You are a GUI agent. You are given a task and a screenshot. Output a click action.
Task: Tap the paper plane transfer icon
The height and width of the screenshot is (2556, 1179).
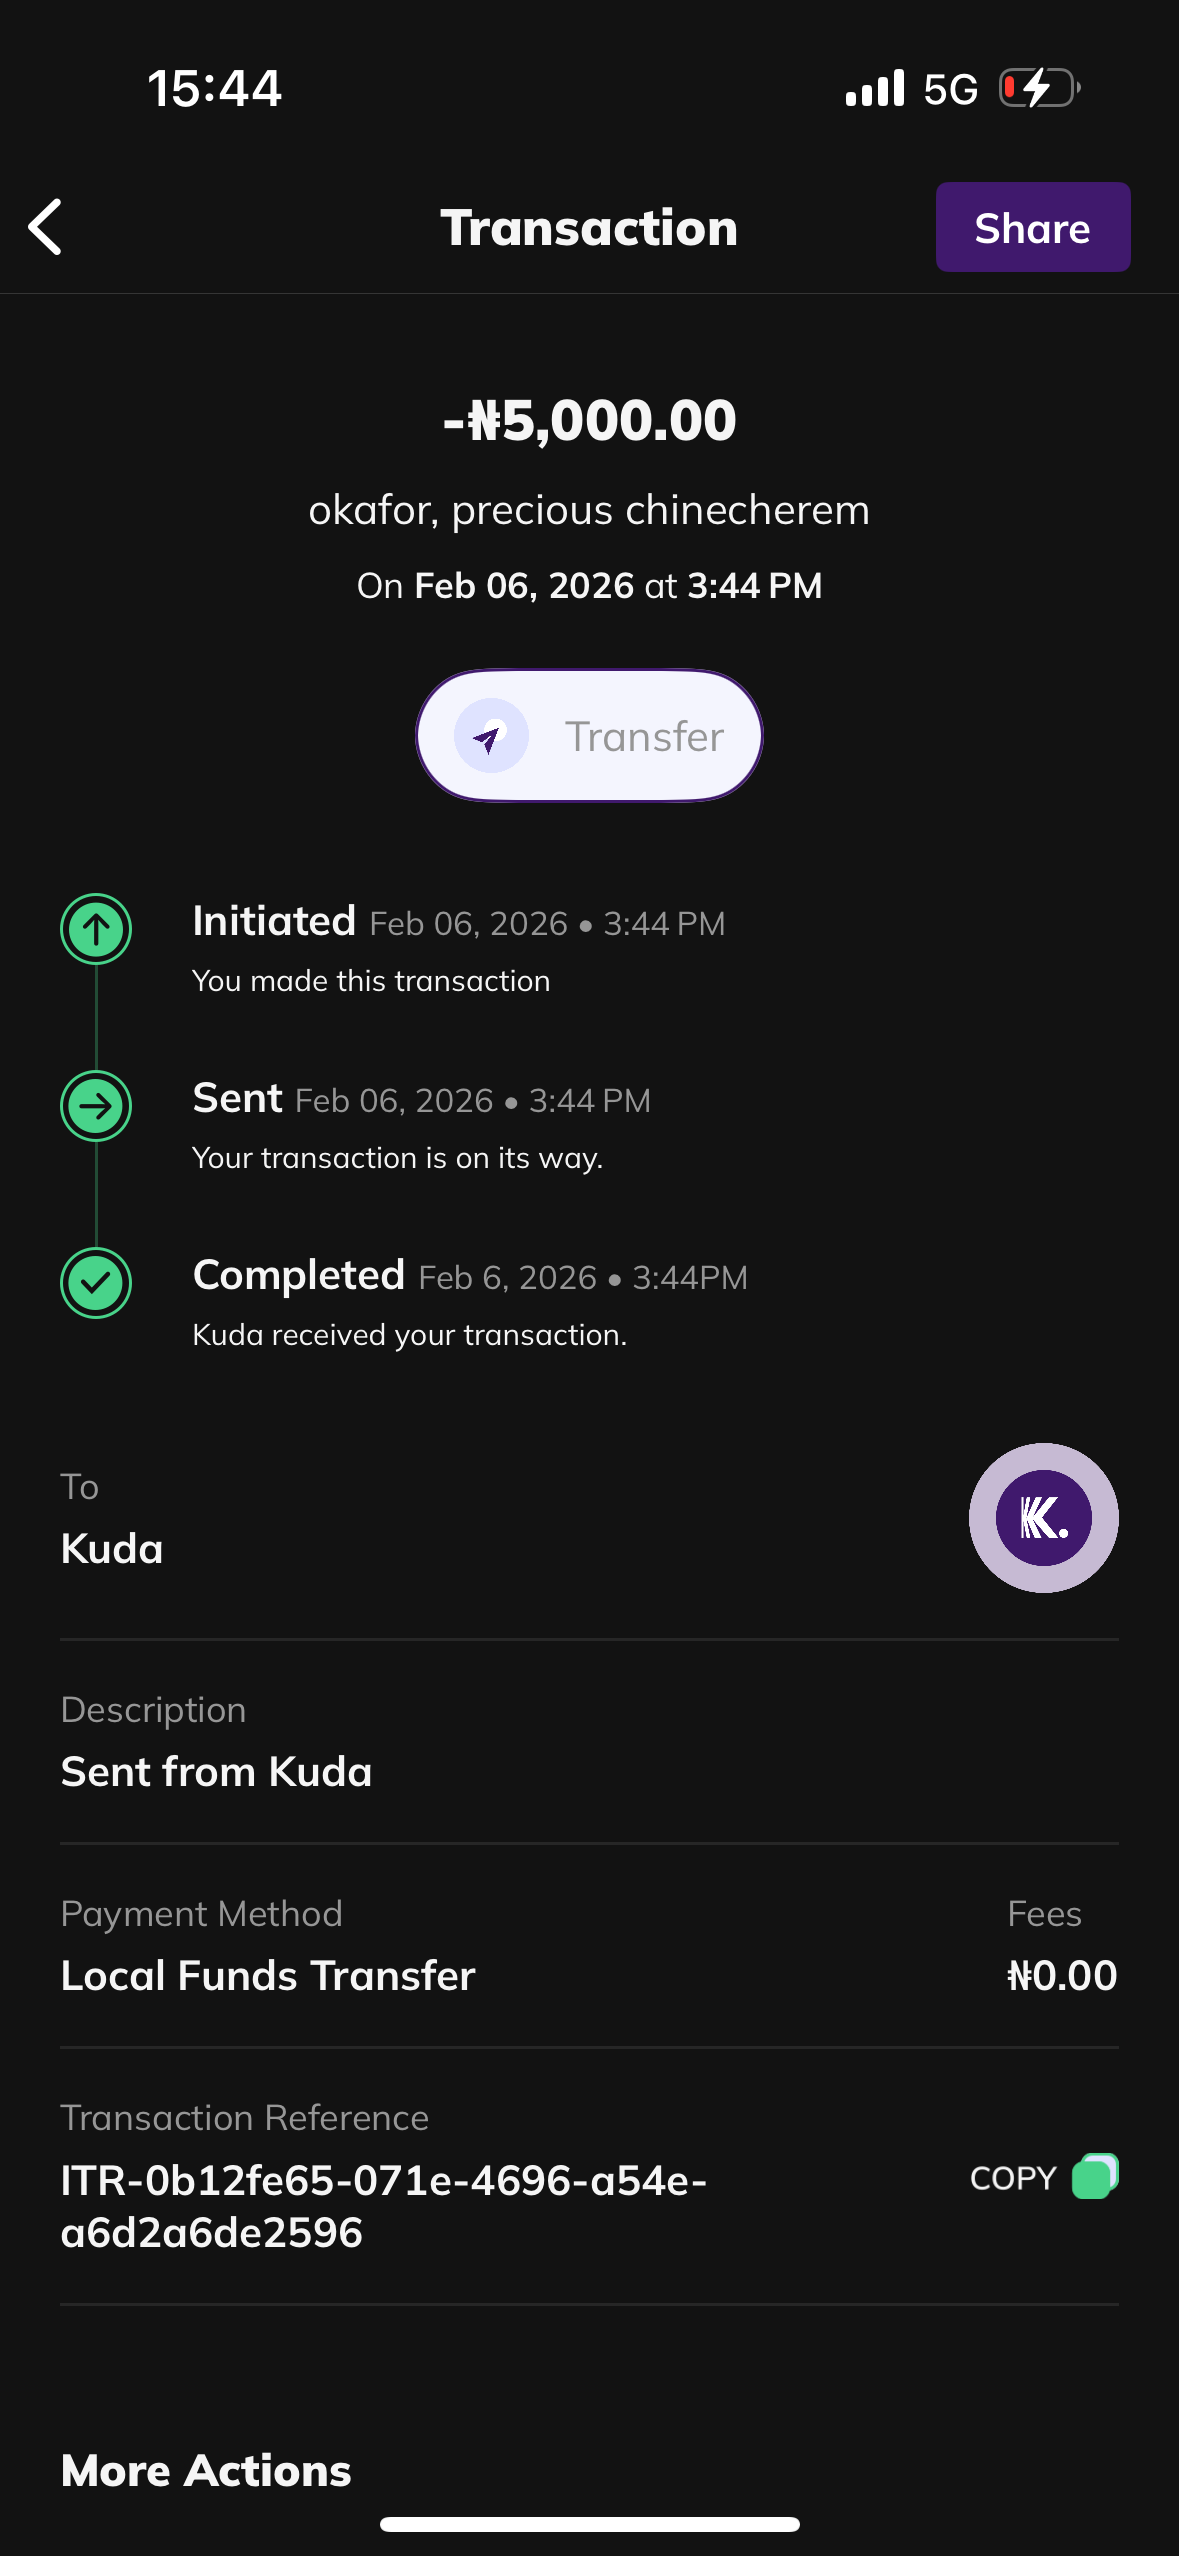pos(490,737)
